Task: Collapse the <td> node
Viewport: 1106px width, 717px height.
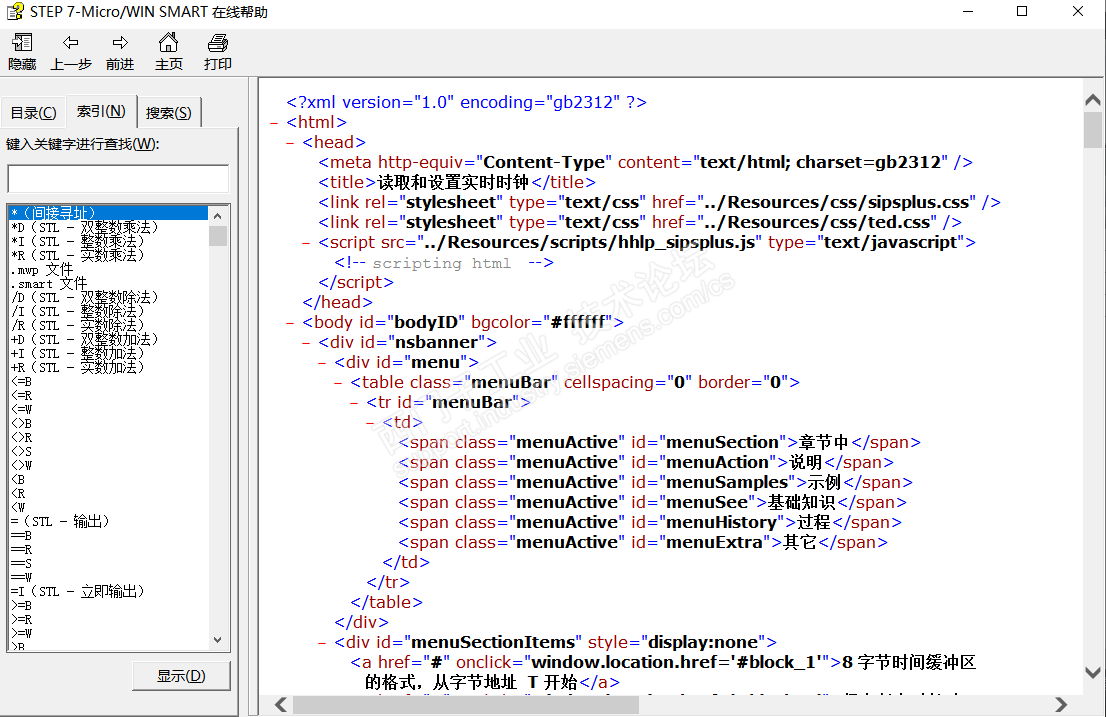Action: coord(370,422)
